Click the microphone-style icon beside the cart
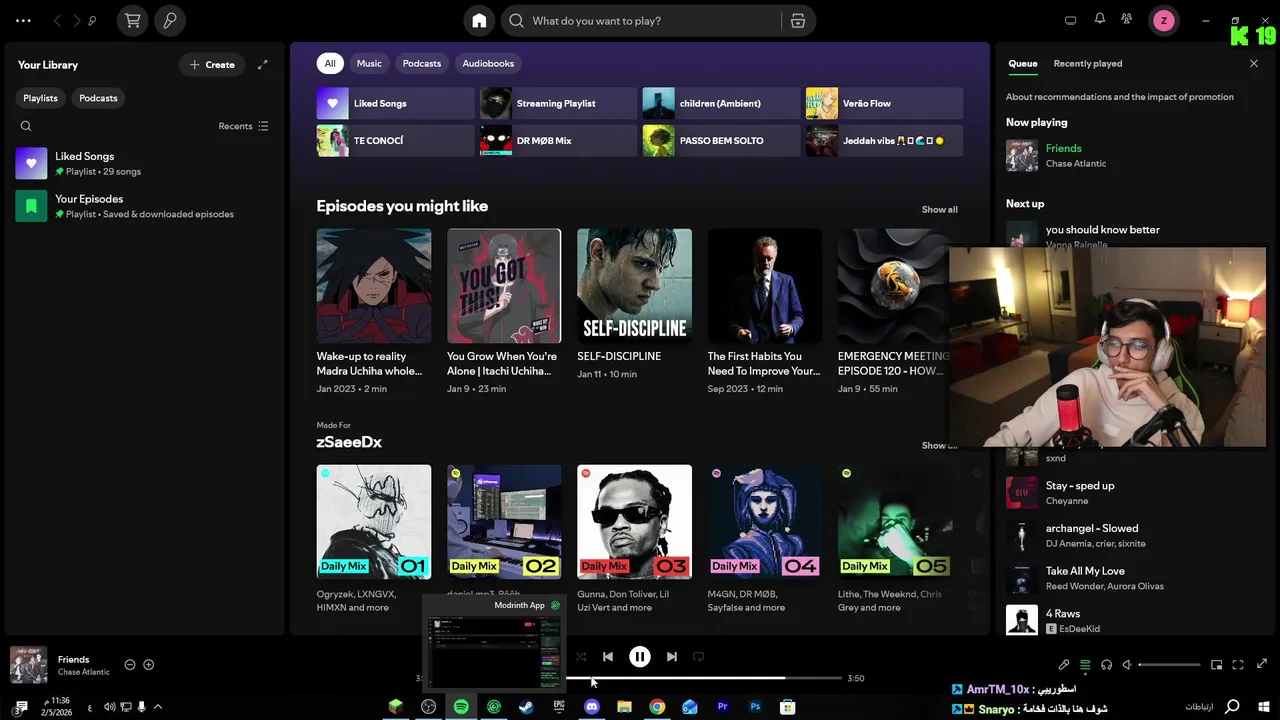Image resolution: width=1280 pixels, height=720 pixels. (x=169, y=20)
